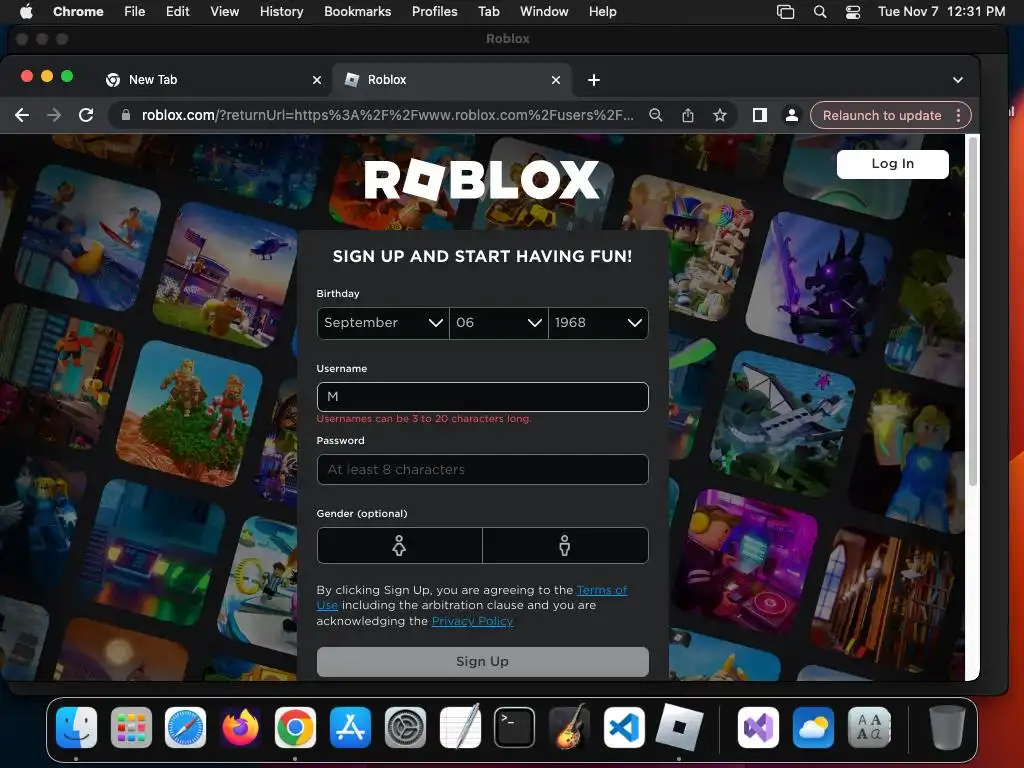Toggle the Chrome side panel icon

tap(760, 116)
